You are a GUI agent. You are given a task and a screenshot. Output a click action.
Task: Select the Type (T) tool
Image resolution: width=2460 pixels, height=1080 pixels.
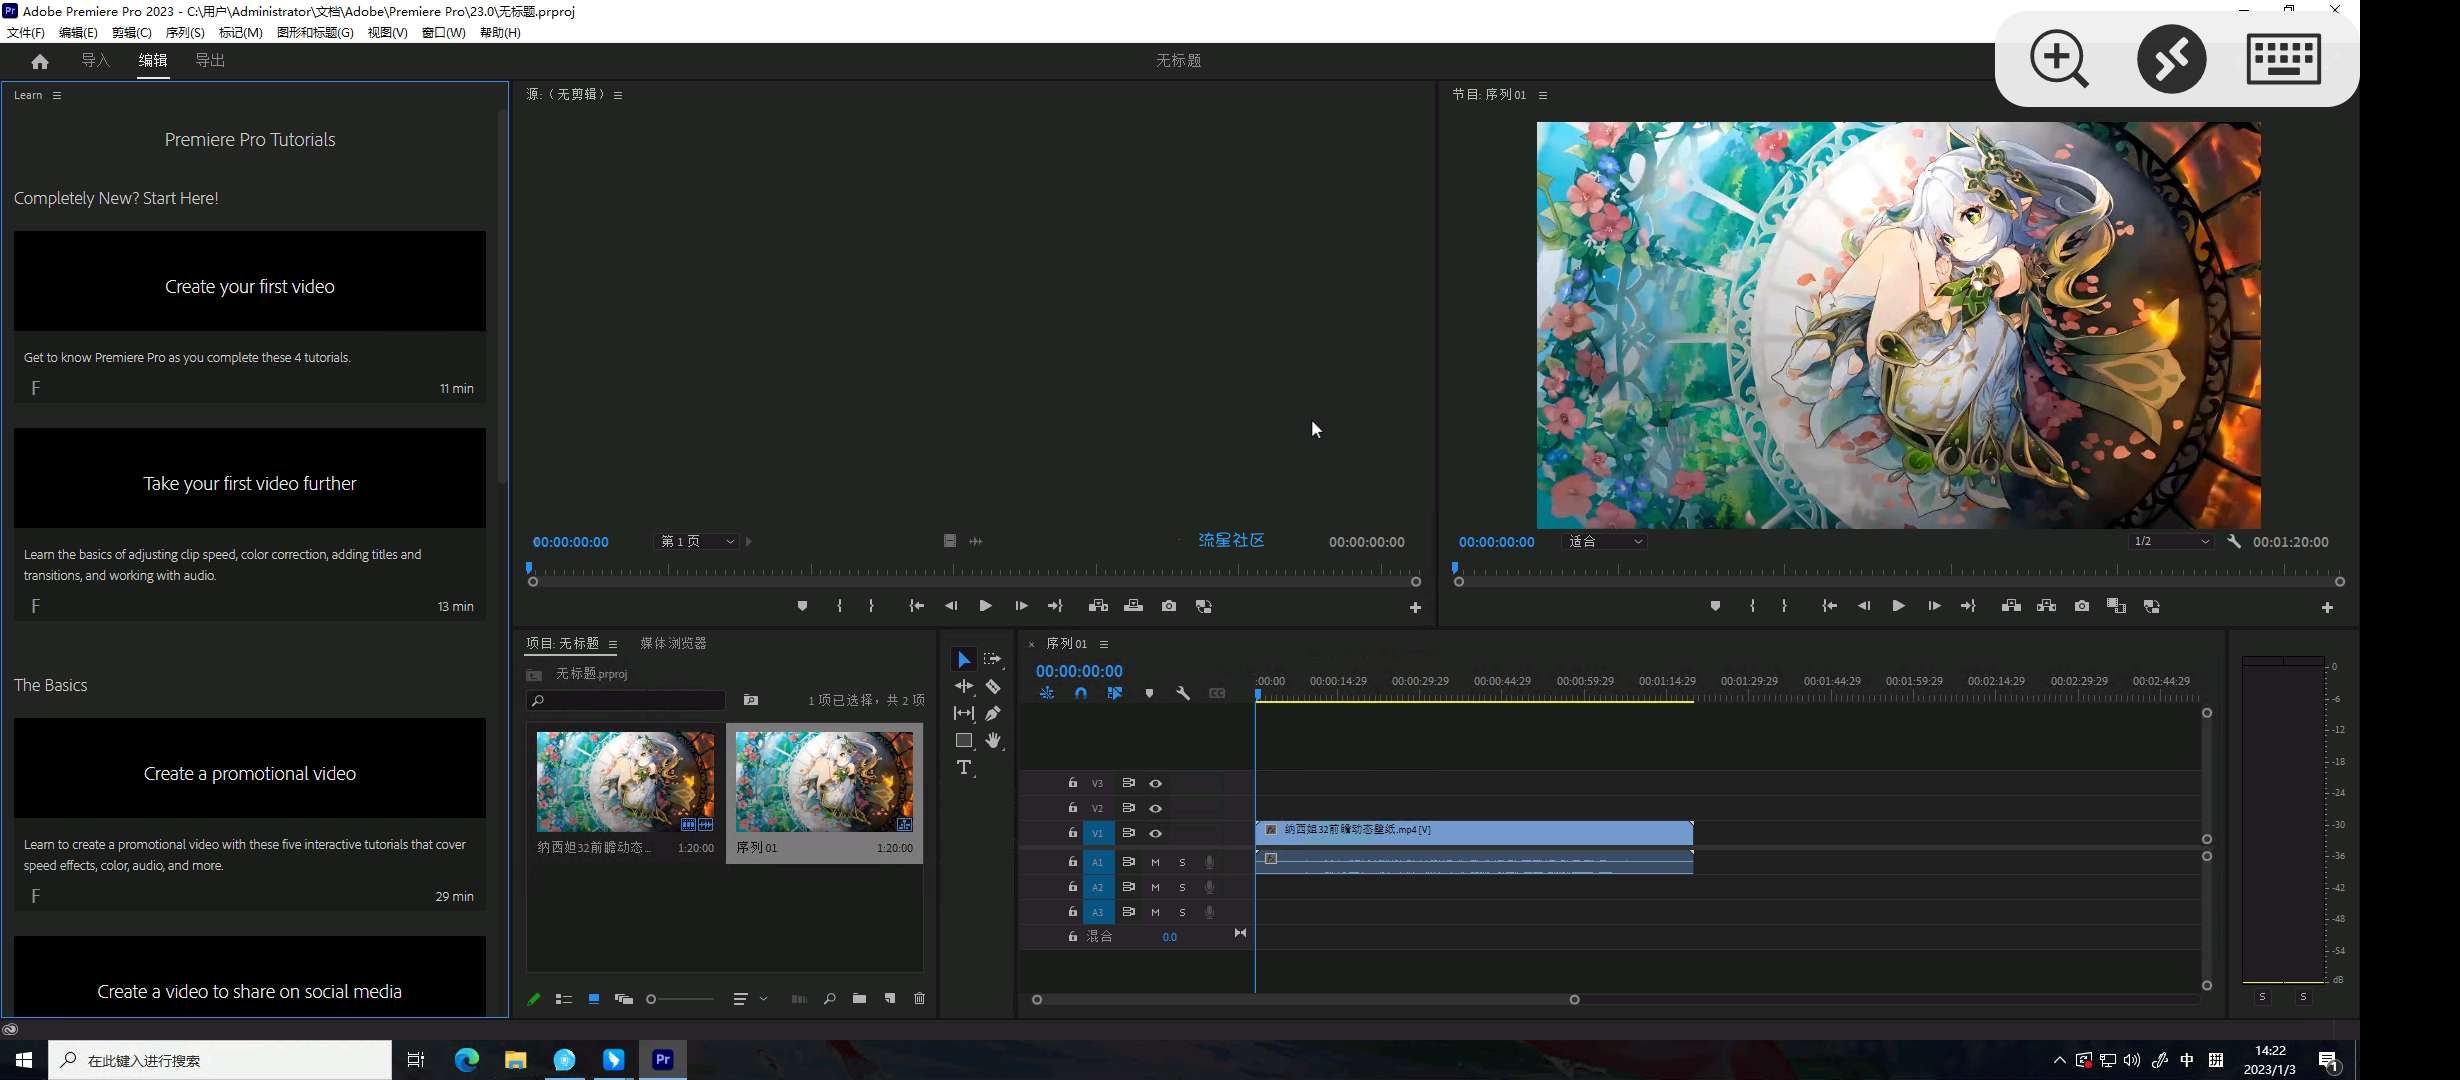[x=963, y=767]
